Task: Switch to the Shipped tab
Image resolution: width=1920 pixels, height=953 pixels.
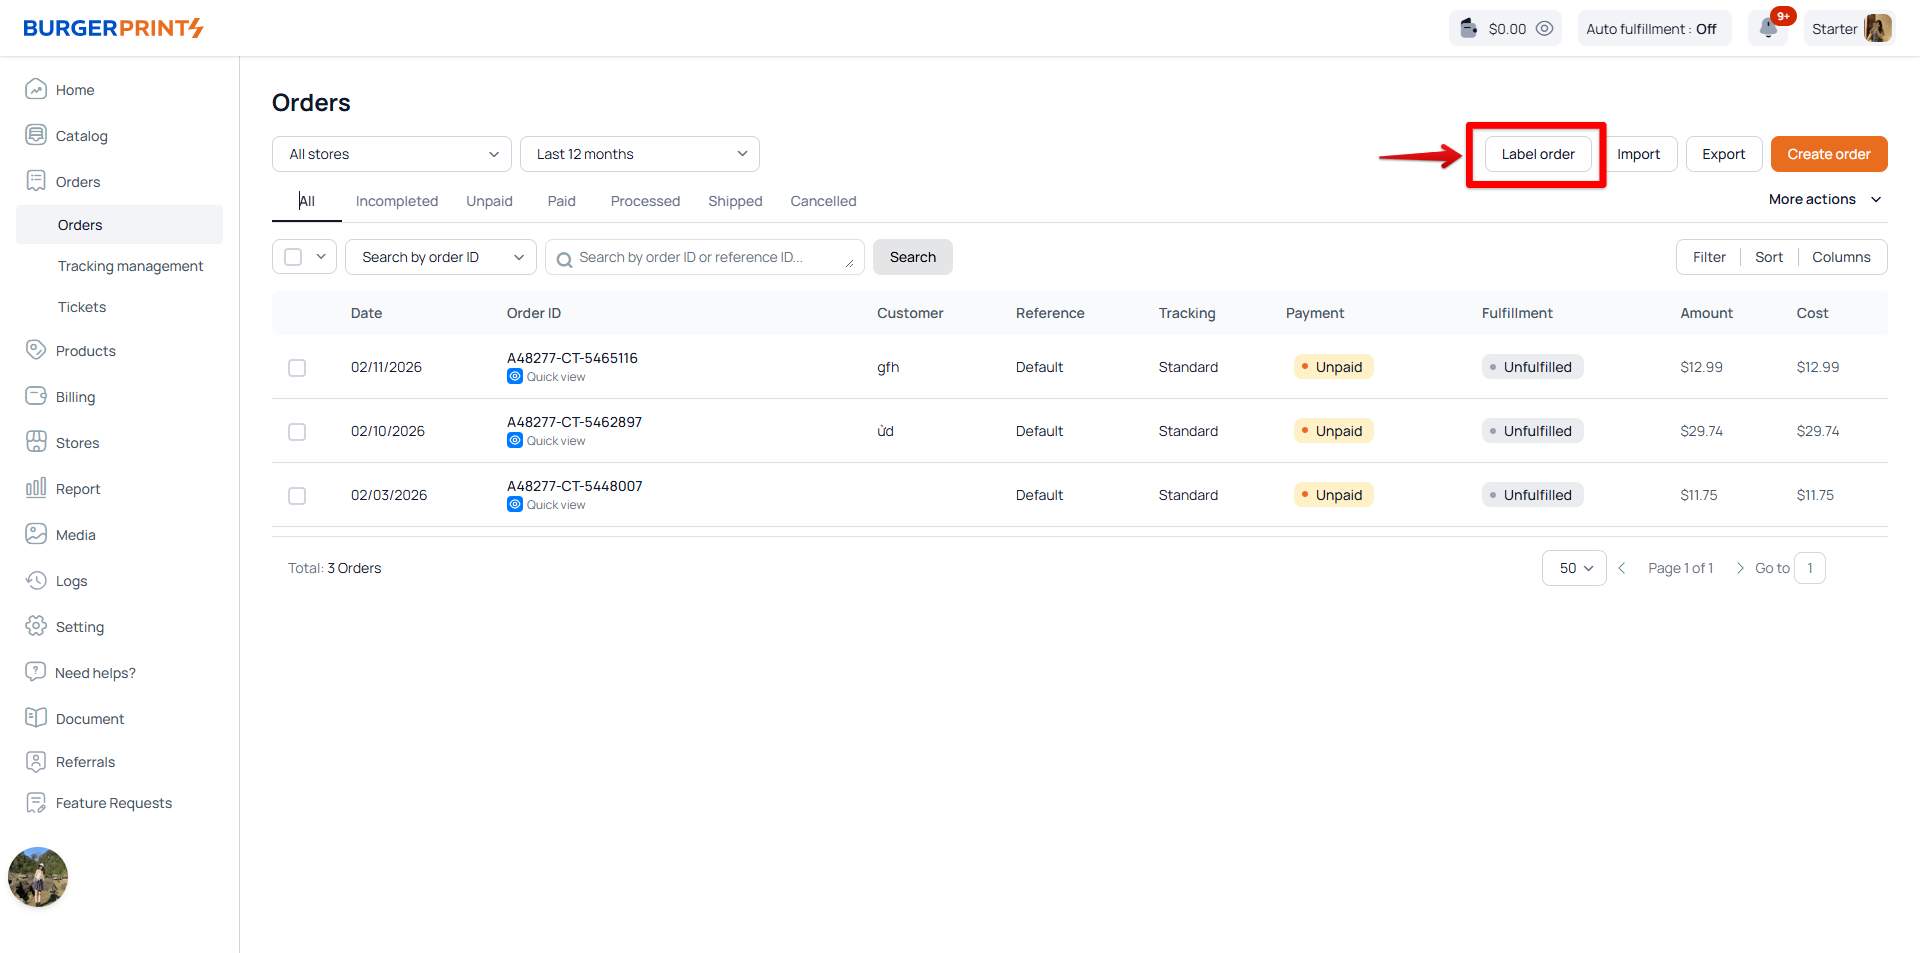Action: tap(735, 201)
